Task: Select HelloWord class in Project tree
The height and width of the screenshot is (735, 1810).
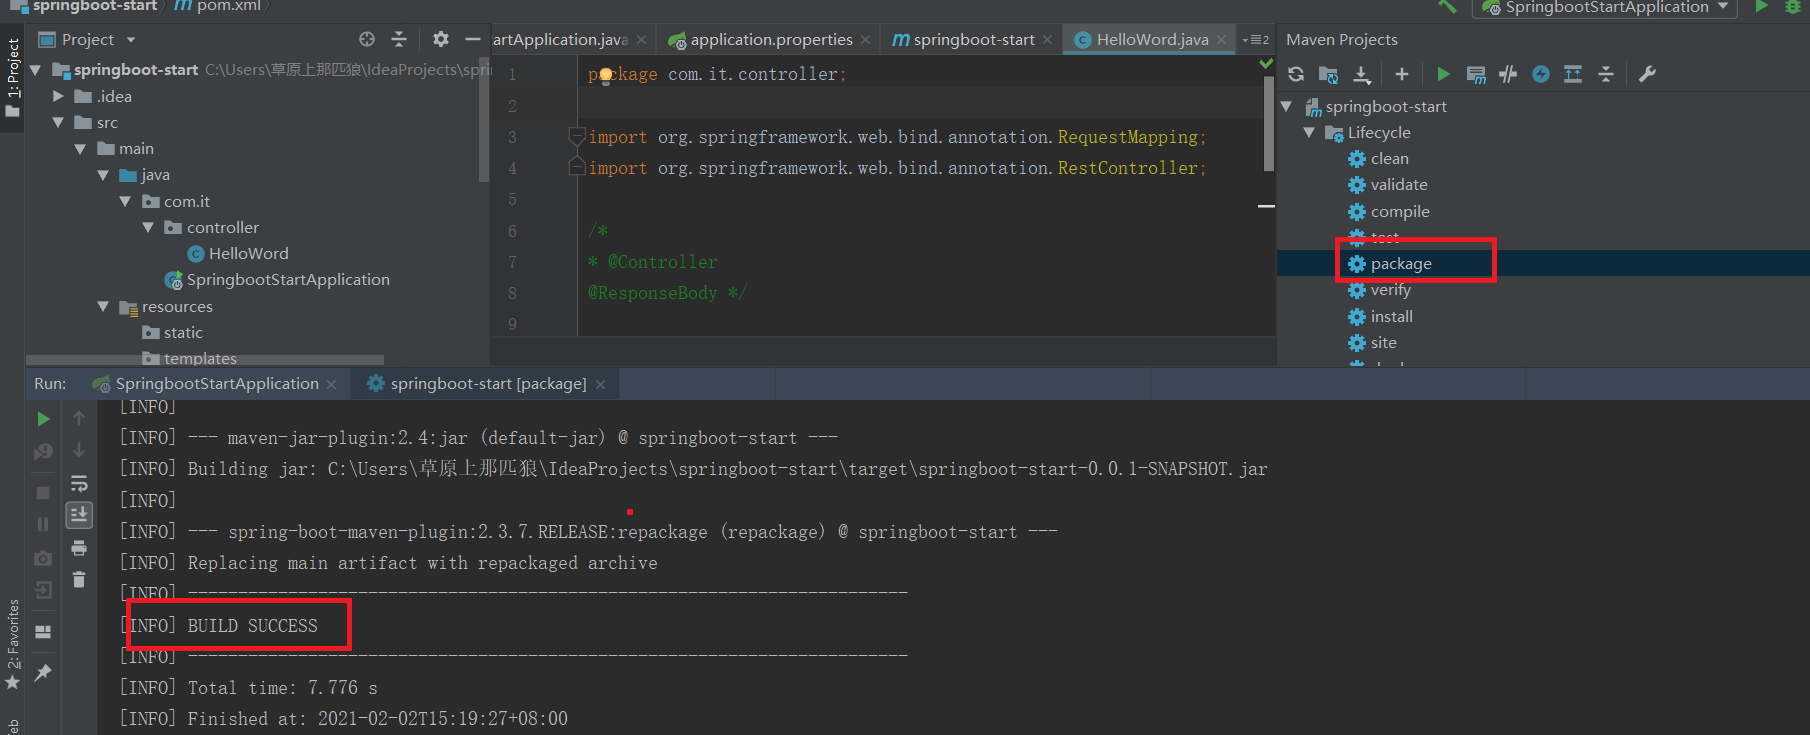Action: click(x=238, y=254)
